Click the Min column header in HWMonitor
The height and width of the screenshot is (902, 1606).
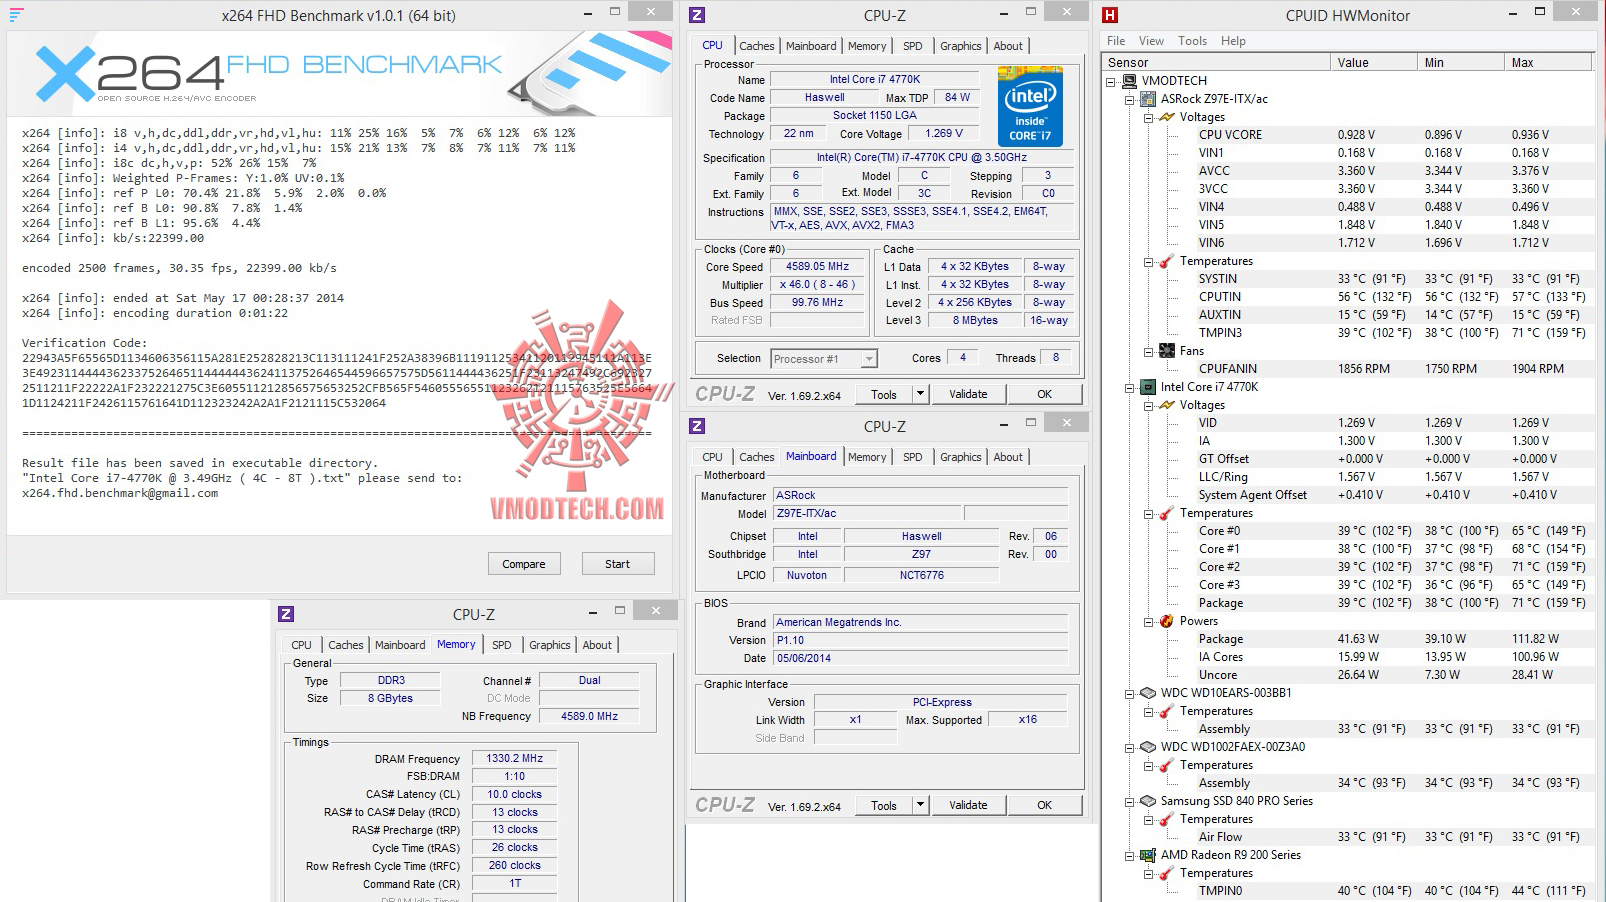tap(1460, 62)
